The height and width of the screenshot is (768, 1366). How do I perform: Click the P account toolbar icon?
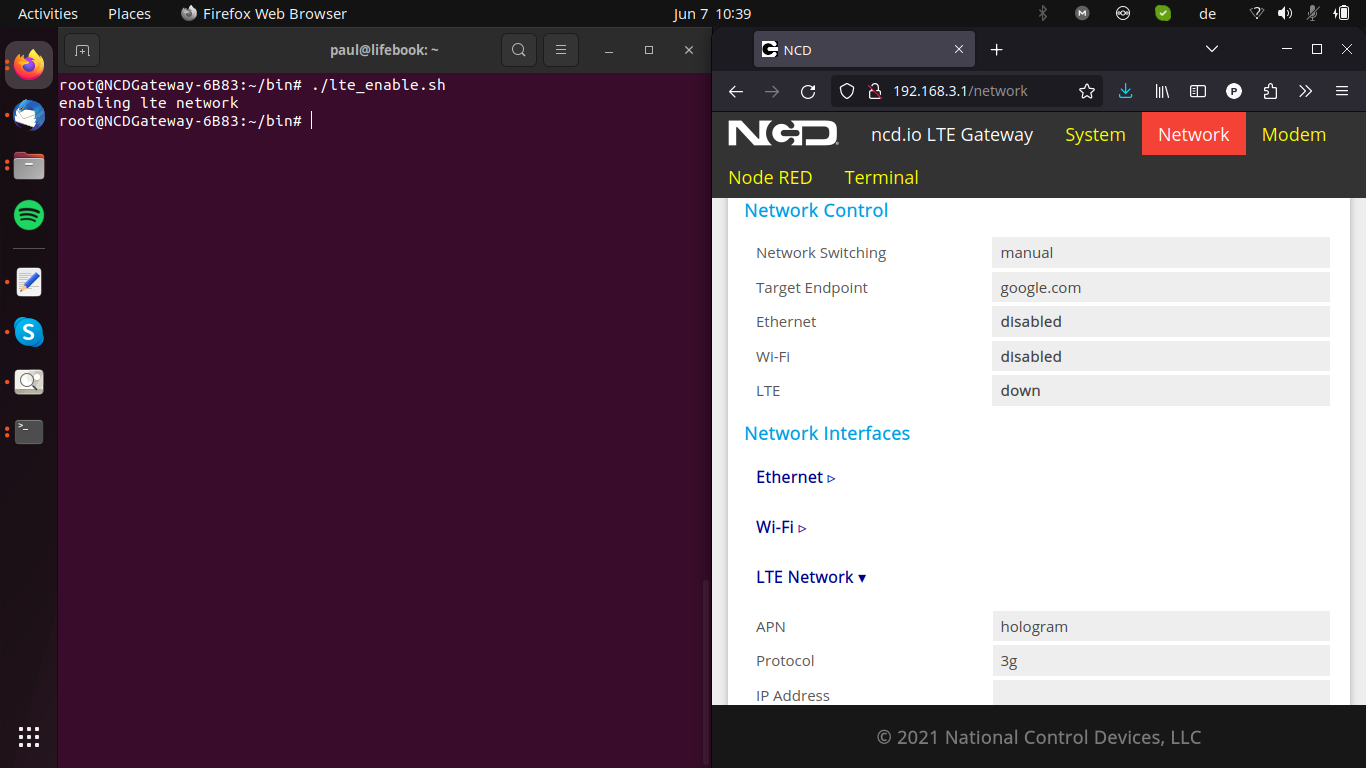click(1234, 91)
